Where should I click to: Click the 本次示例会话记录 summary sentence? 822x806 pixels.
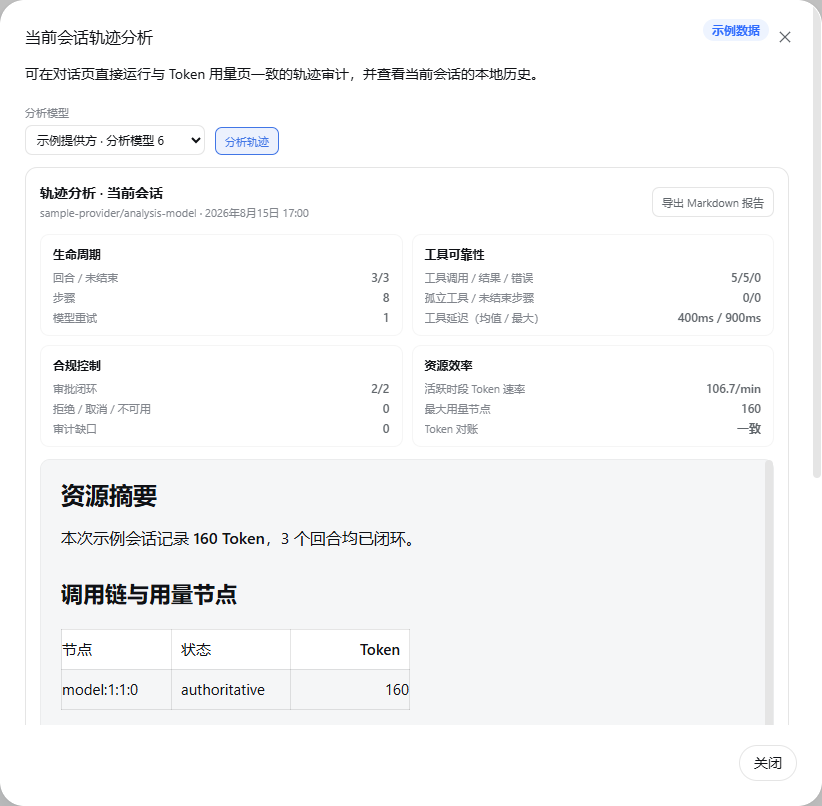point(239,539)
